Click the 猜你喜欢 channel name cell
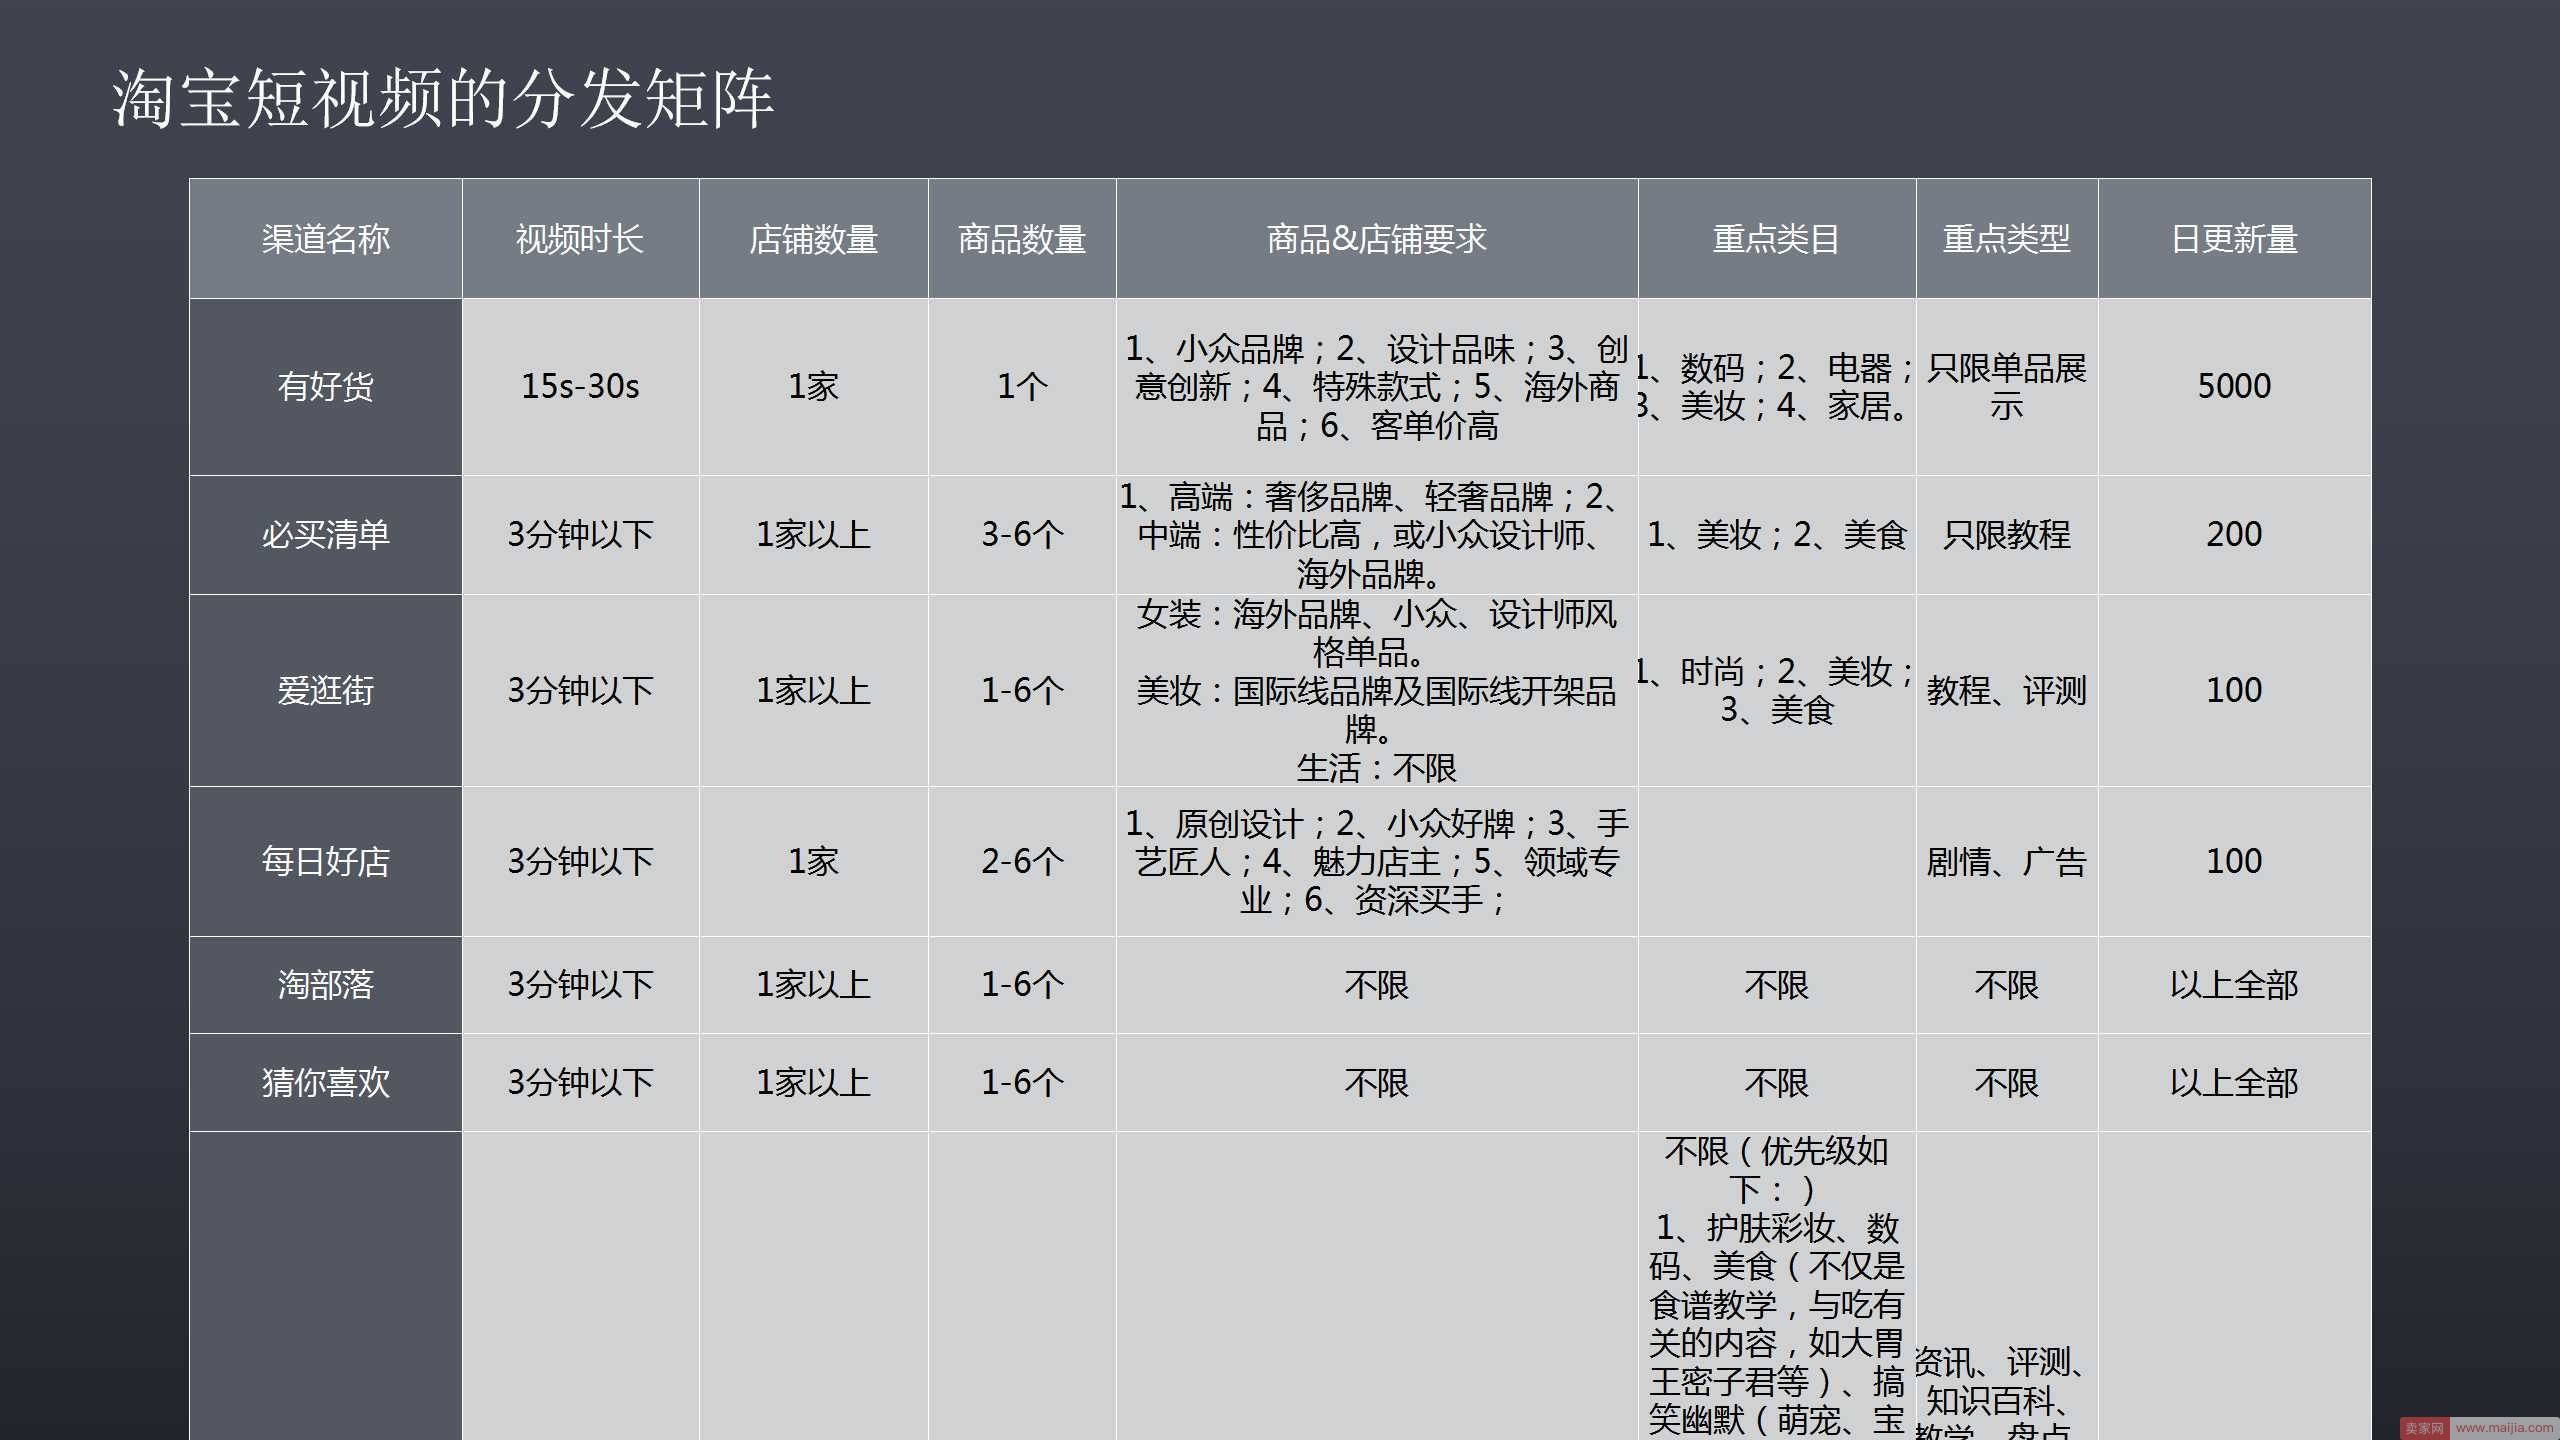Viewport: 2560px width, 1440px height. [326, 1082]
